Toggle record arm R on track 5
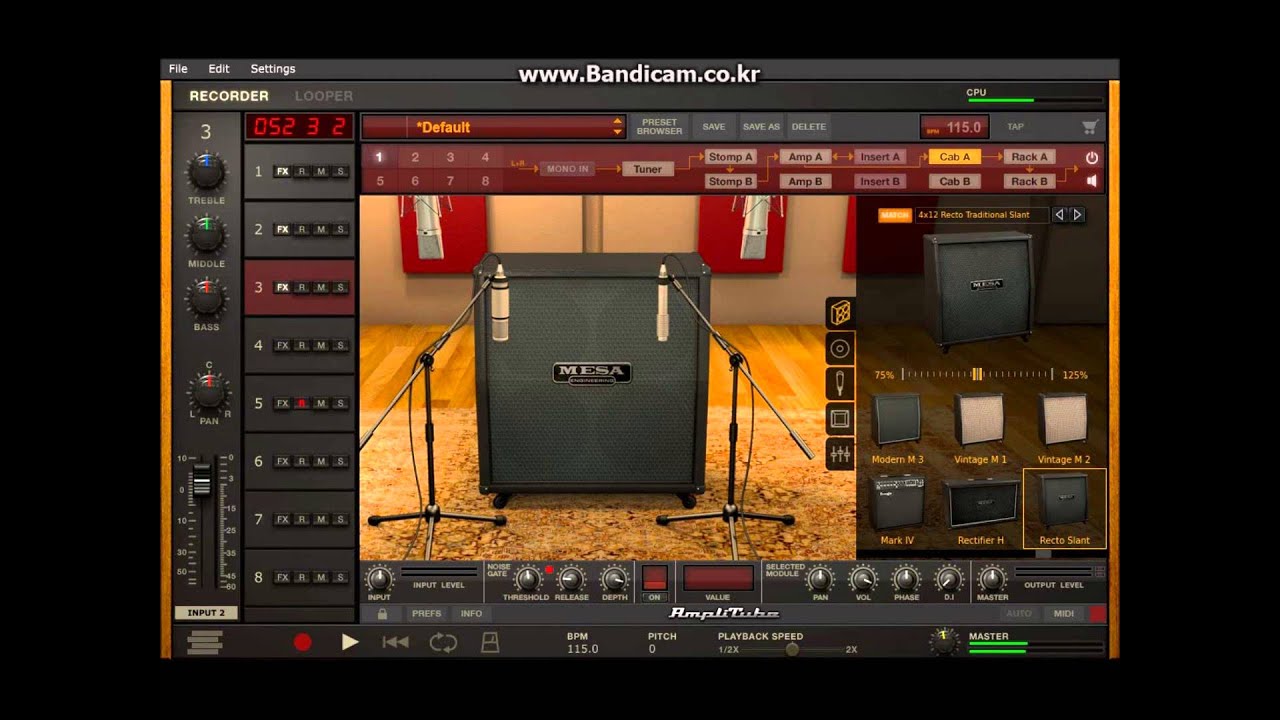This screenshot has width=1280, height=720. pyautogui.click(x=301, y=404)
